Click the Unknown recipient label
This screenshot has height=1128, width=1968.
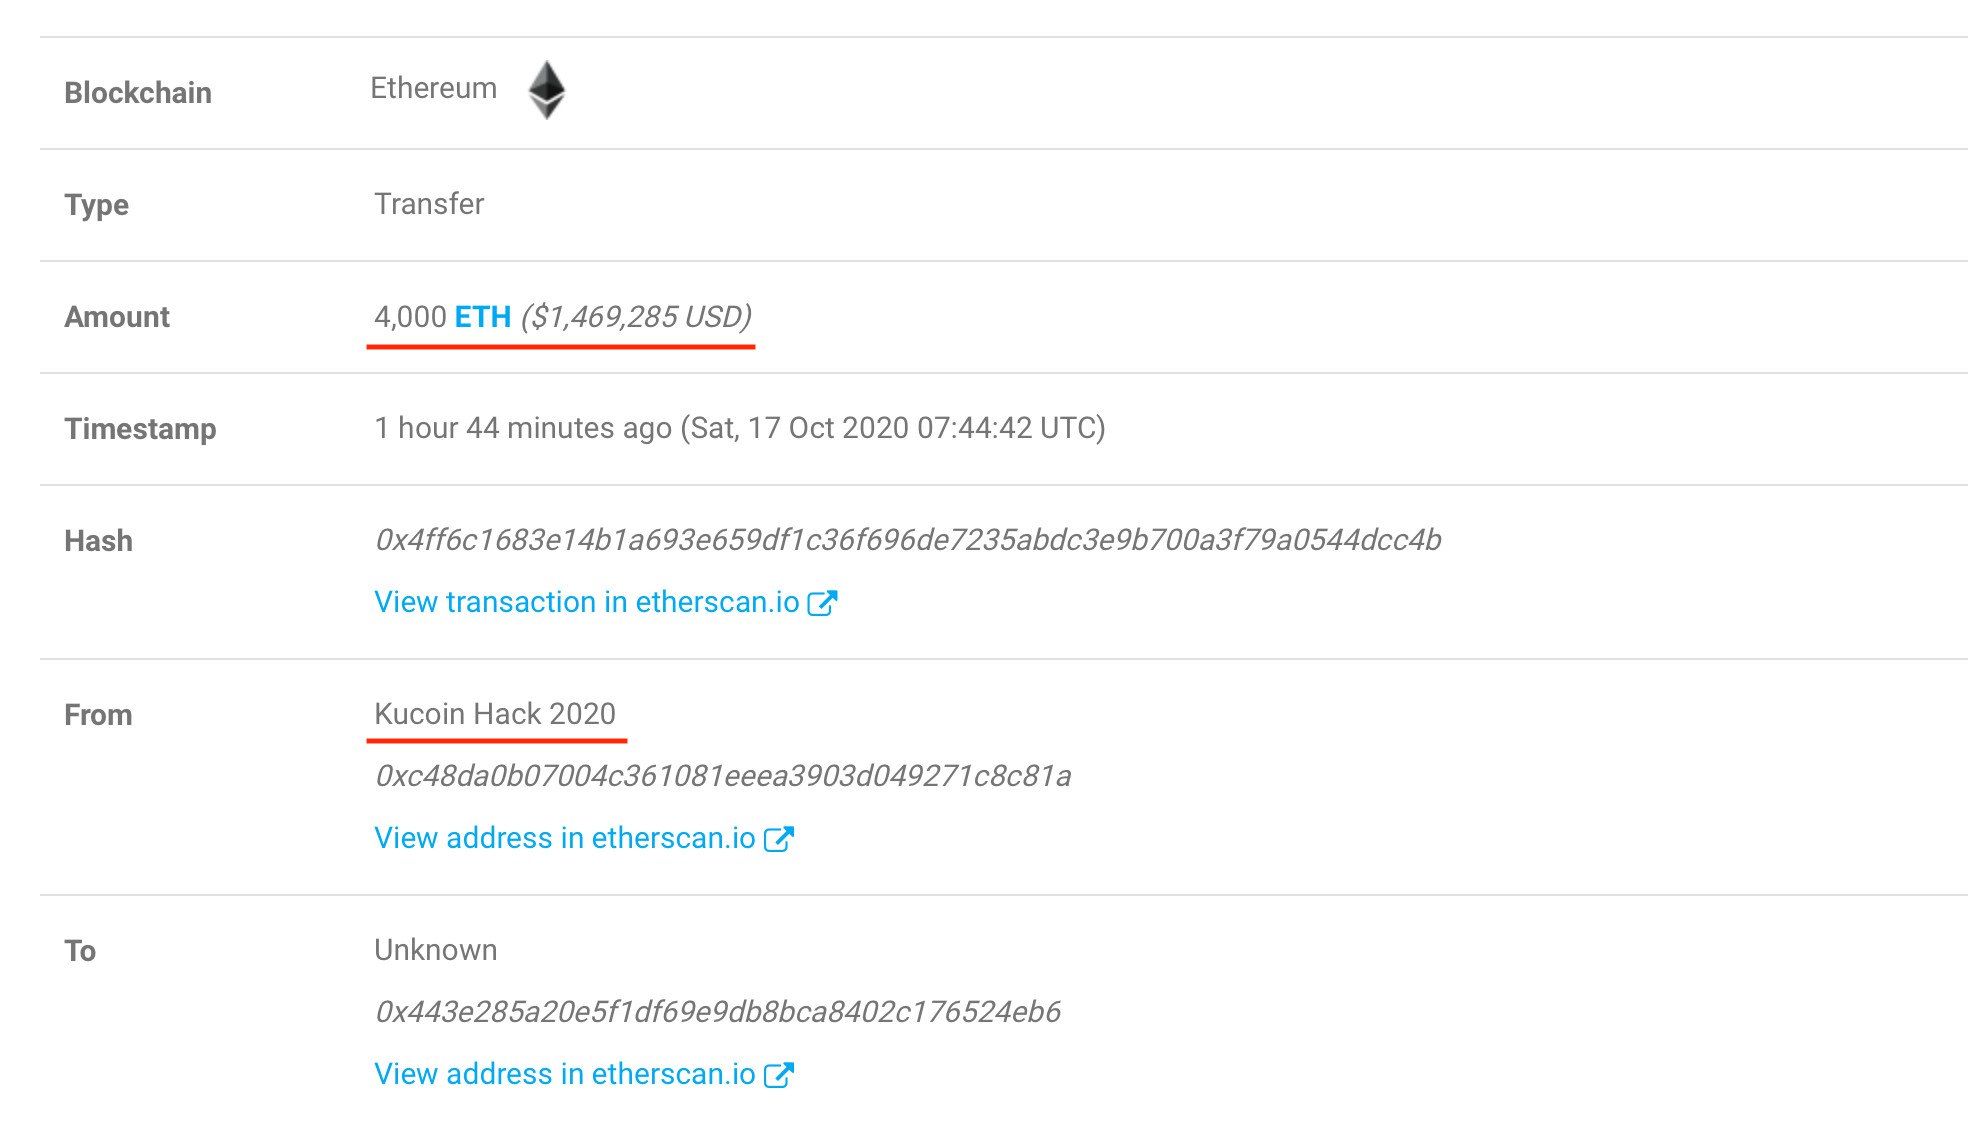[x=435, y=950]
